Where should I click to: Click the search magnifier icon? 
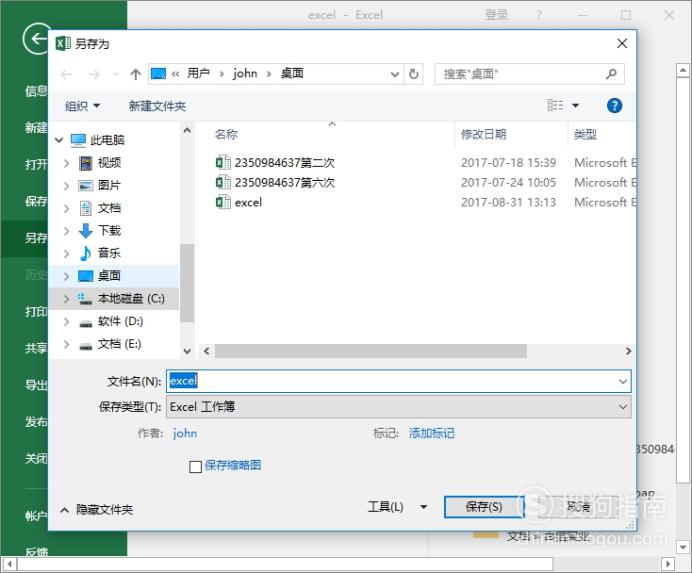point(611,74)
